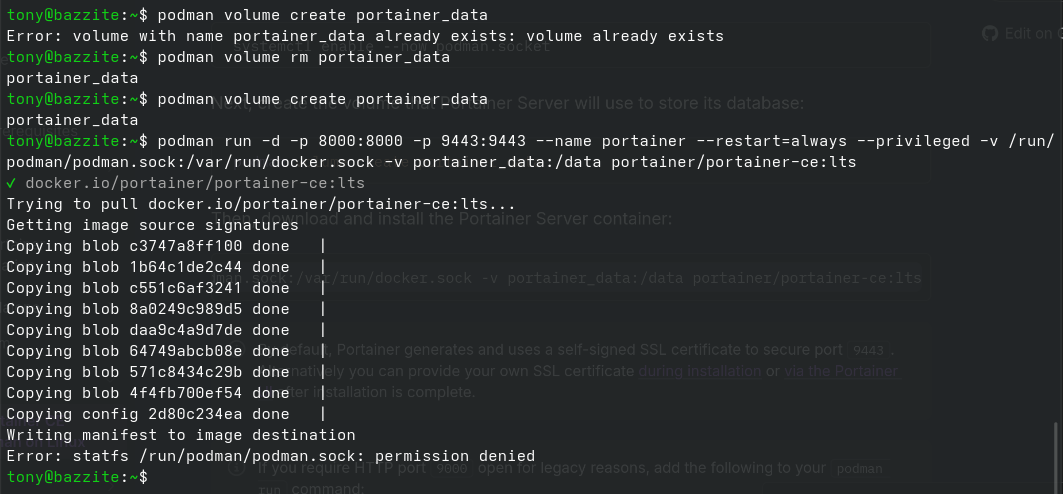Click the "Trying to pull docker.io" line
This screenshot has width=1063, height=494.
click(260, 204)
